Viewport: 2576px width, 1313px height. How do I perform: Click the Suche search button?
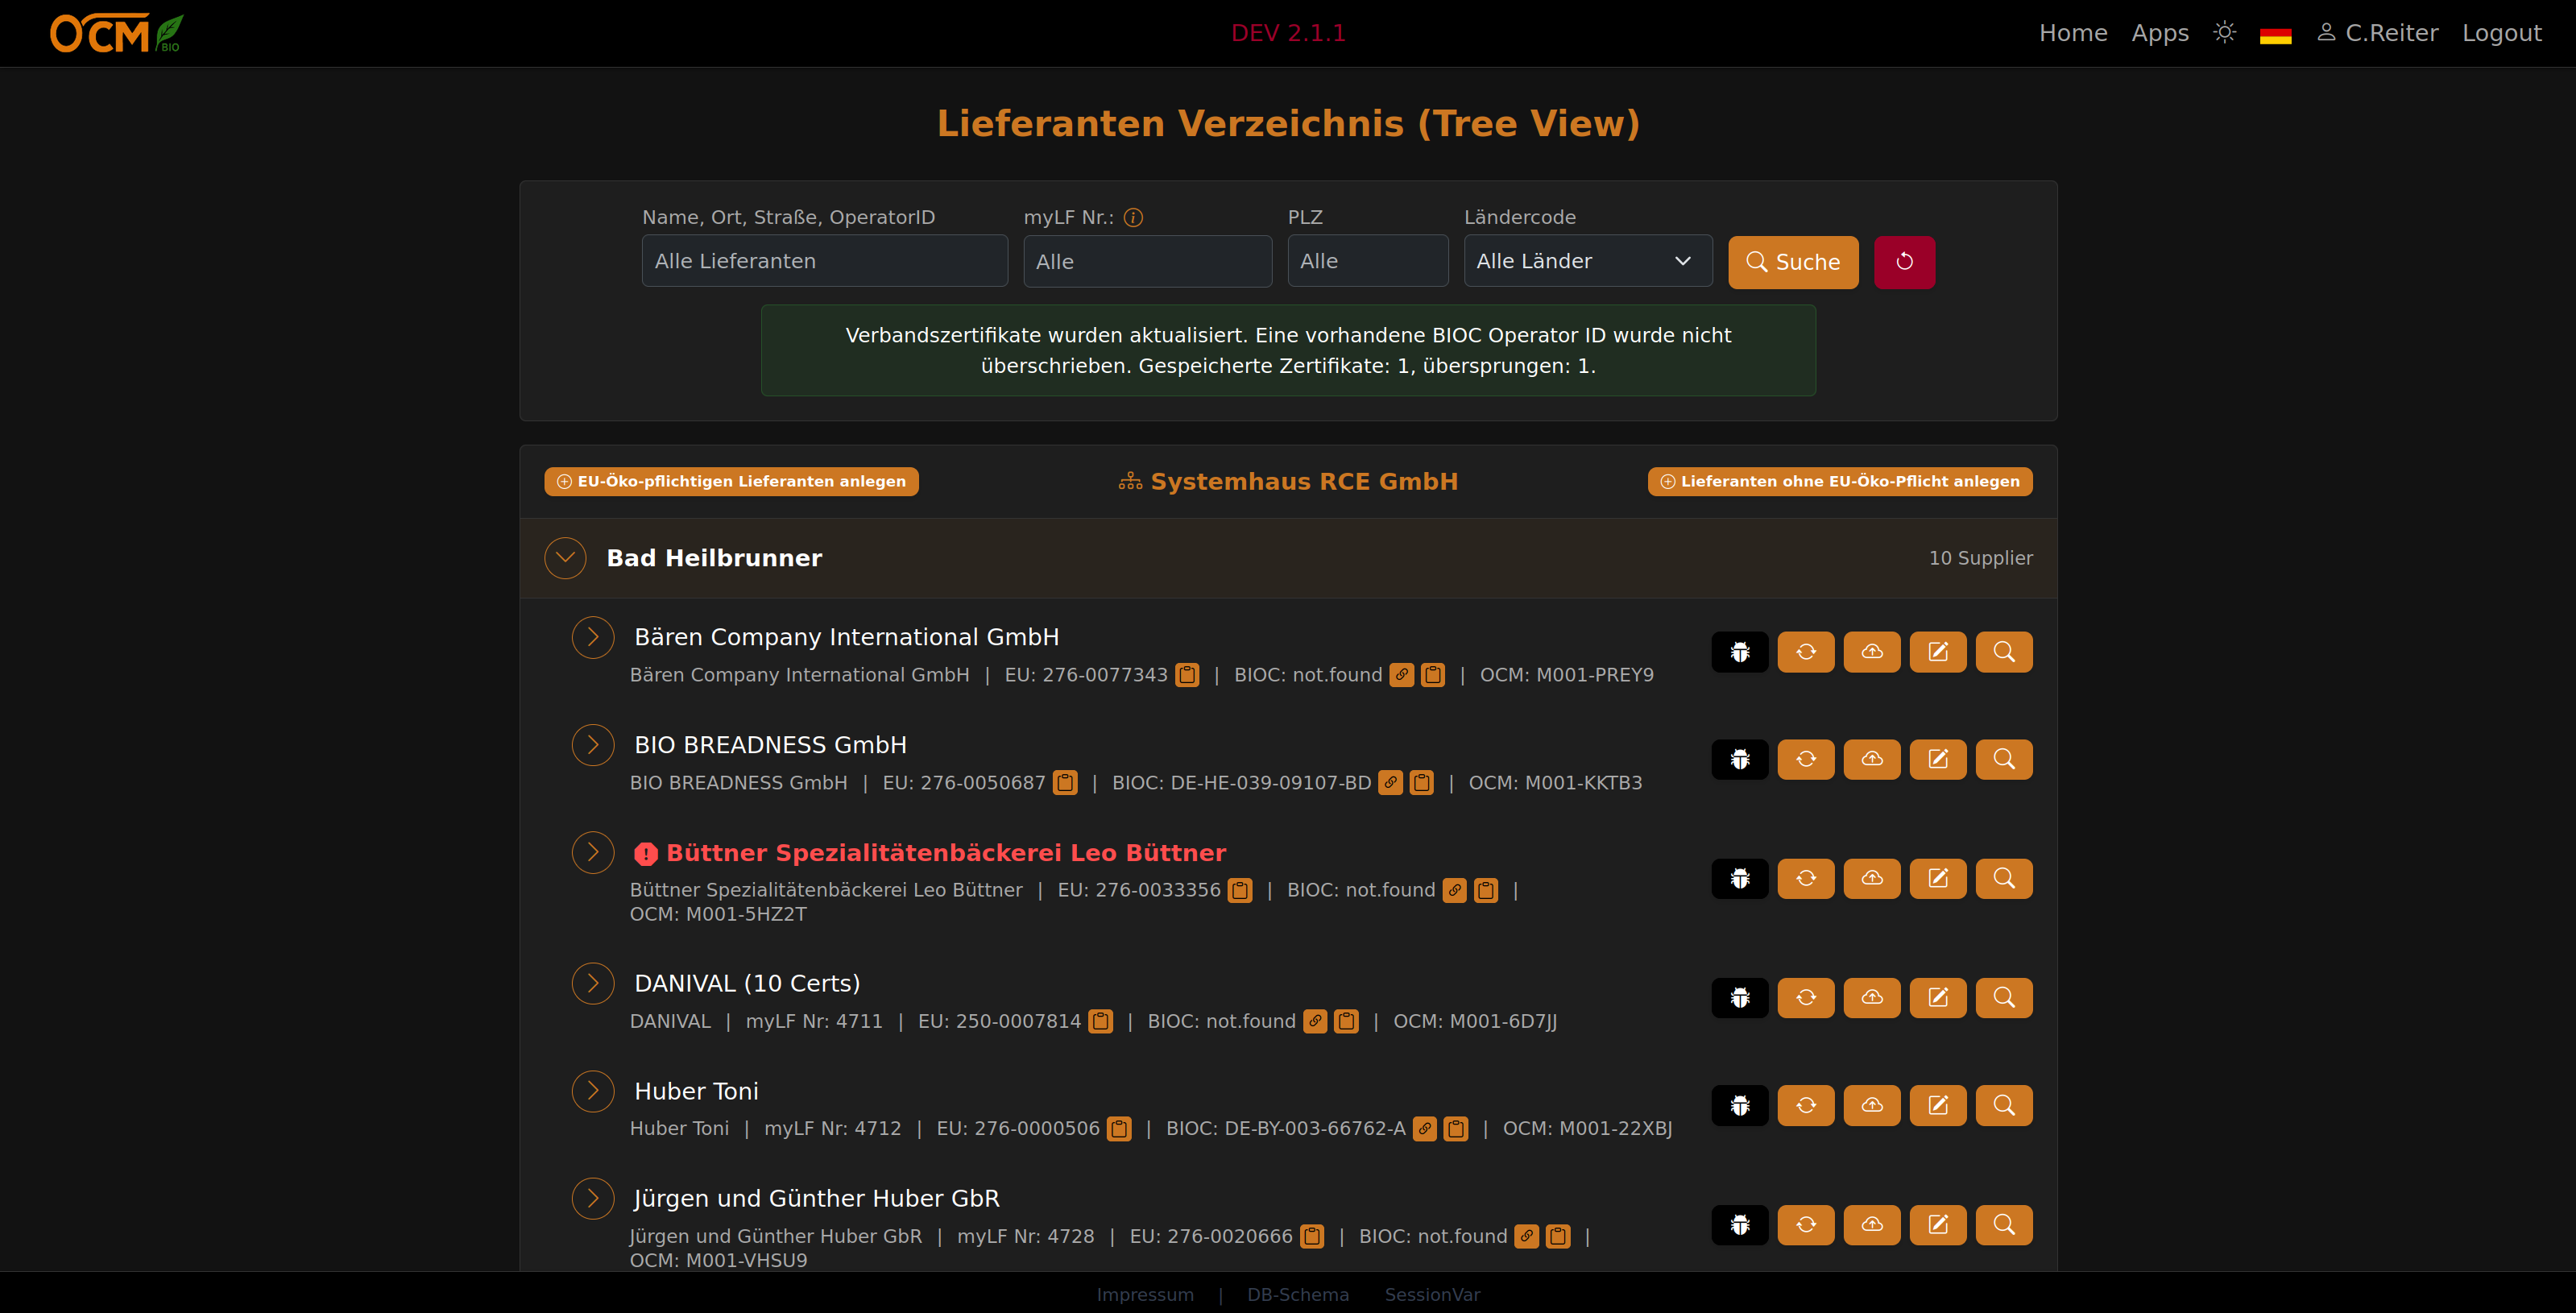coord(1793,262)
